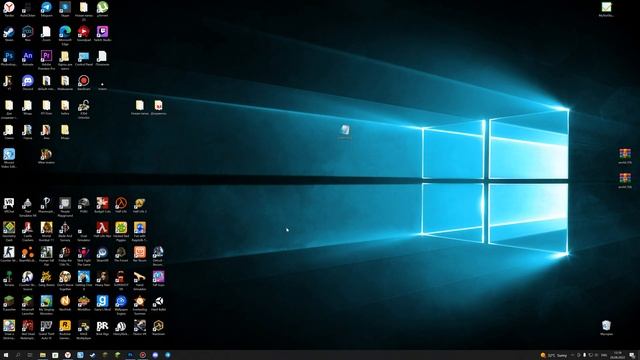Select the Soundpad desktop icon
Viewport: 640px width, 360px height.
coord(84,32)
